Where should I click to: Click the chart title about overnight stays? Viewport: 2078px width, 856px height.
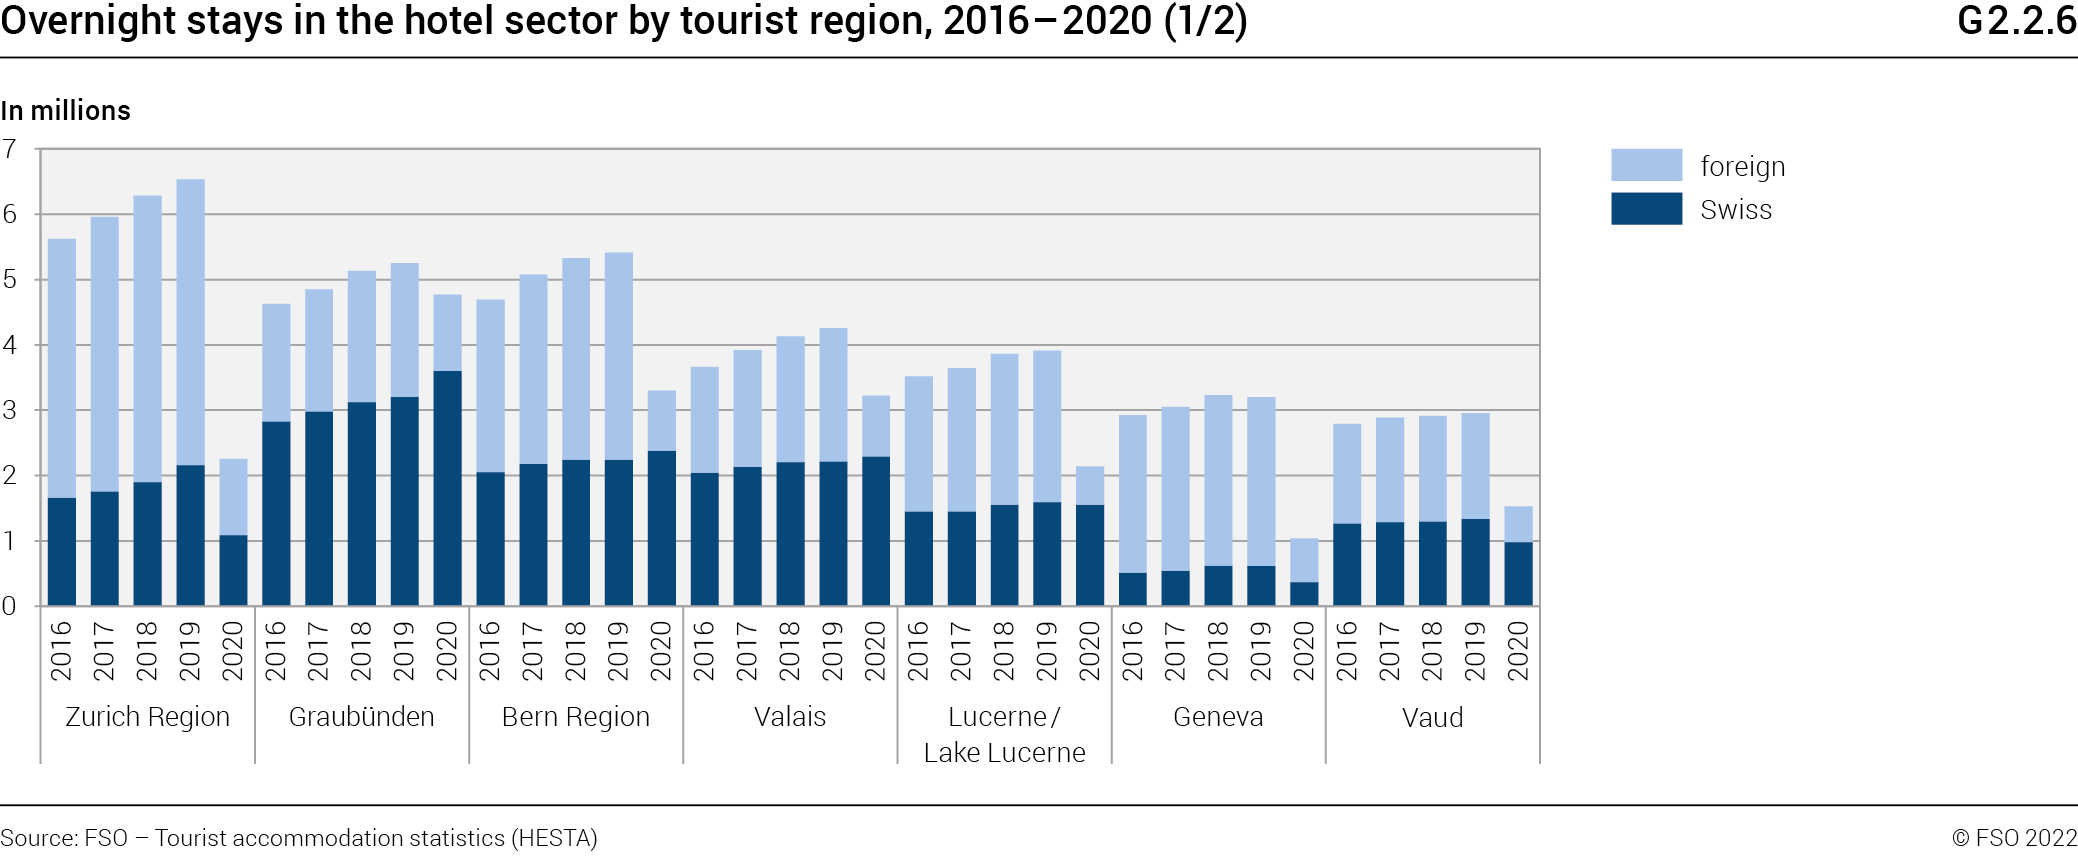click(x=623, y=21)
